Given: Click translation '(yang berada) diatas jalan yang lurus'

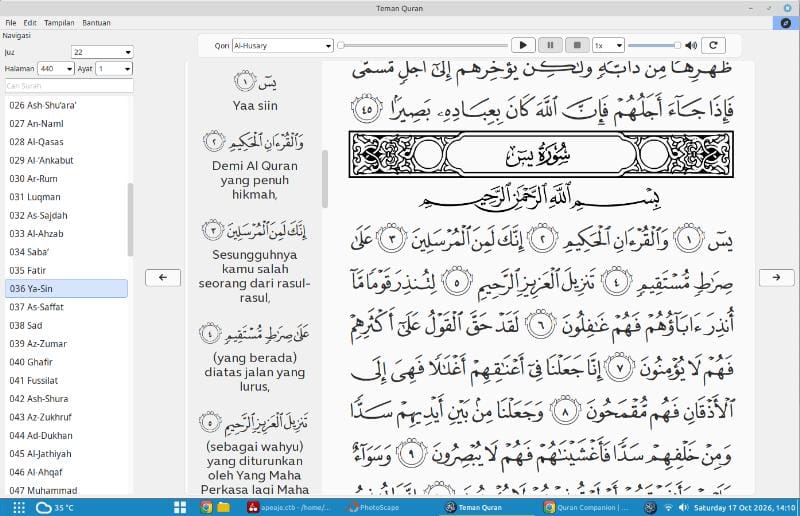Looking at the screenshot, I should tap(255, 372).
